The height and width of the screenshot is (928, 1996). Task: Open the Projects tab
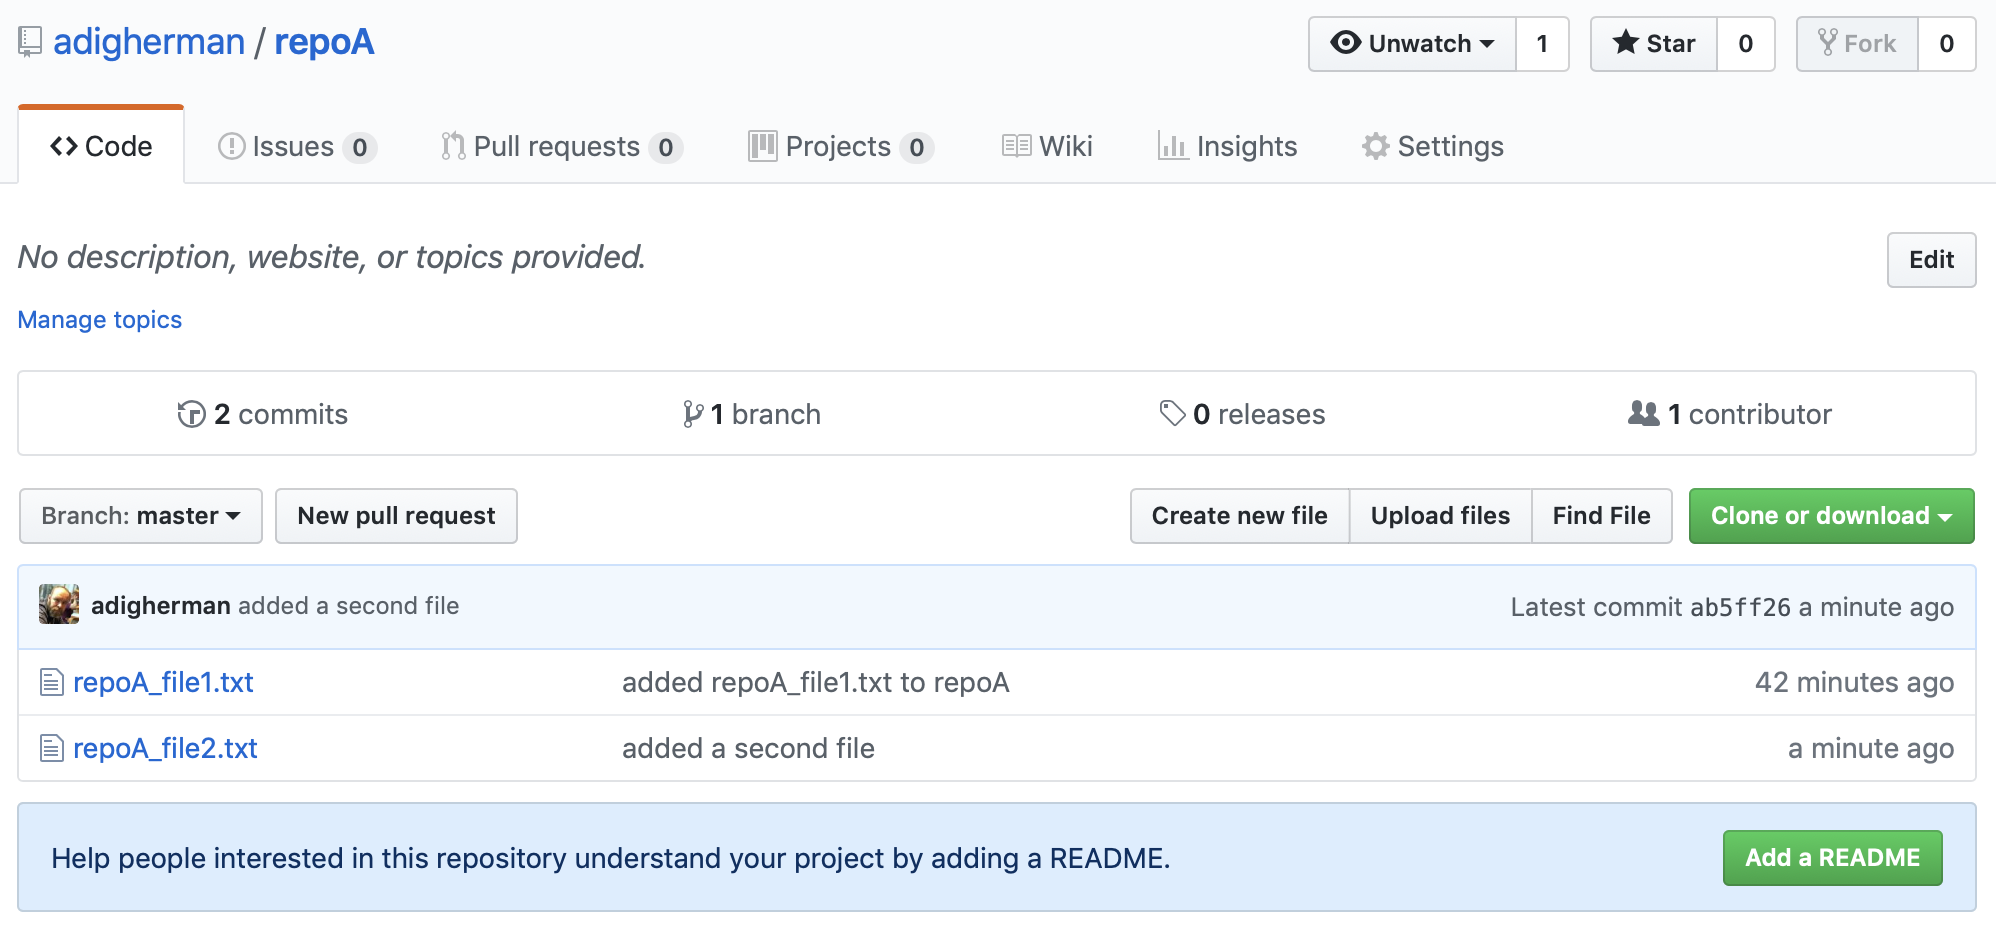coord(841,146)
